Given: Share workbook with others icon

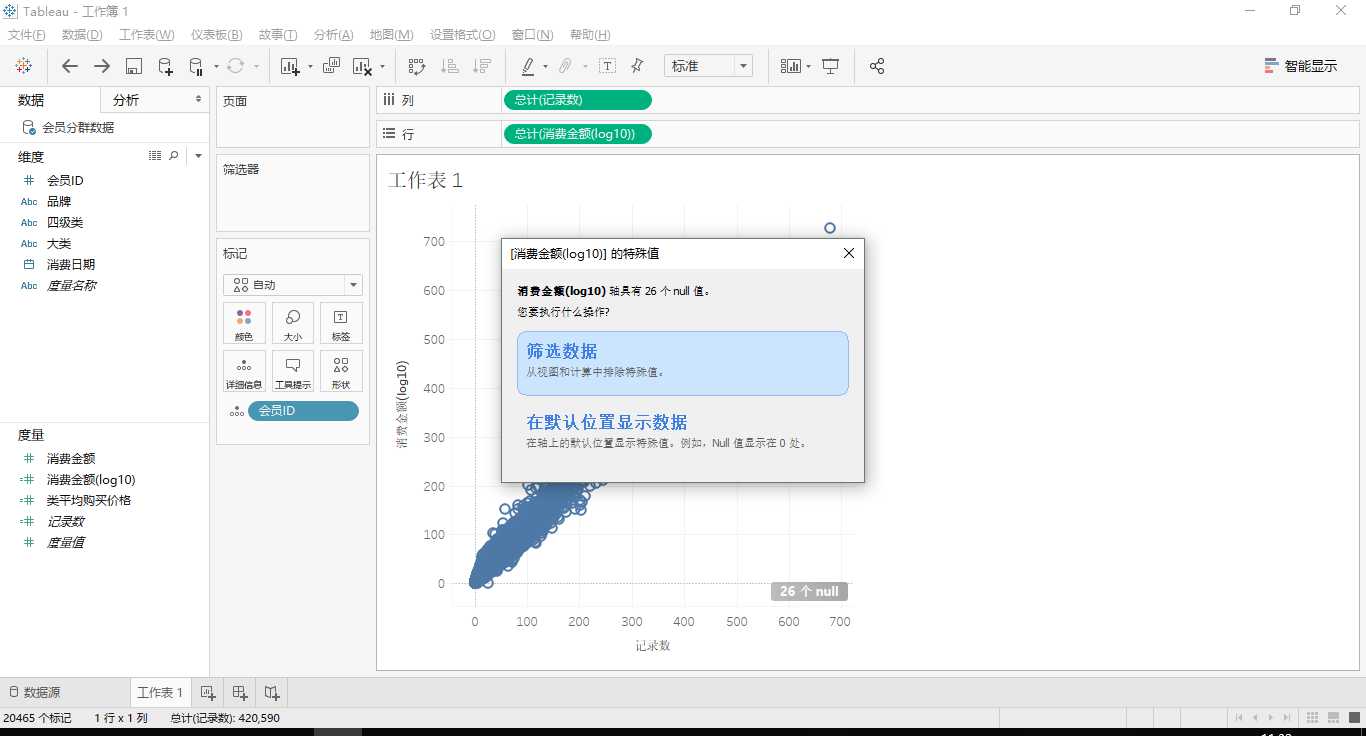Looking at the screenshot, I should (x=877, y=66).
